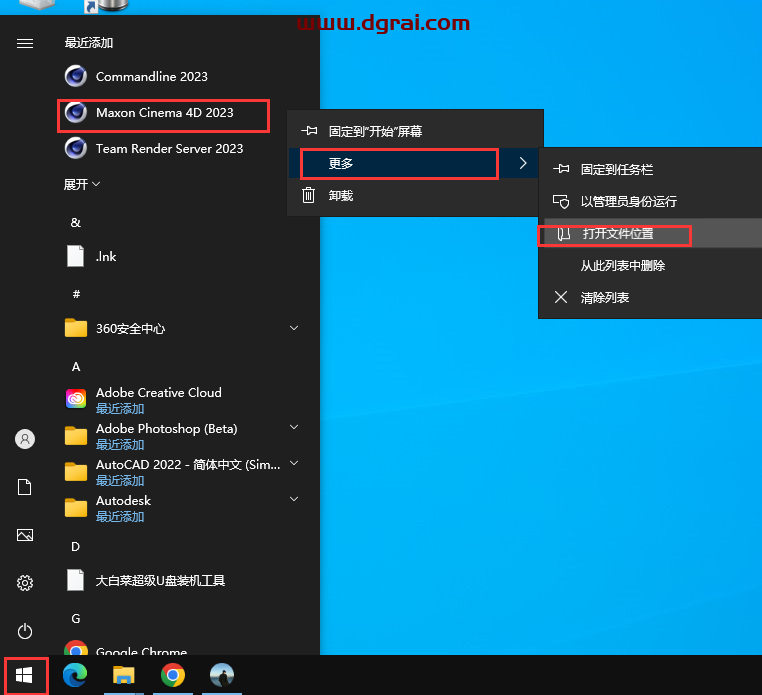Click the Maxon Cinema 4D 2023 icon
This screenshot has width=762, height=695.
pyautogui.click(x=76, y=112)
